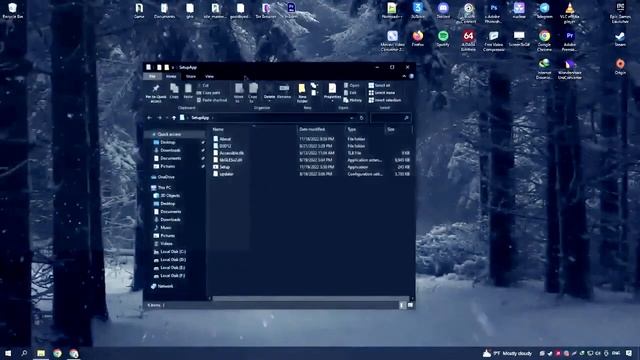Image resolution: width=640 pixels, height=360 pixels.
Task: Click the Rename ribbon button
Action: pyautogui.click(x=284, y=91)
